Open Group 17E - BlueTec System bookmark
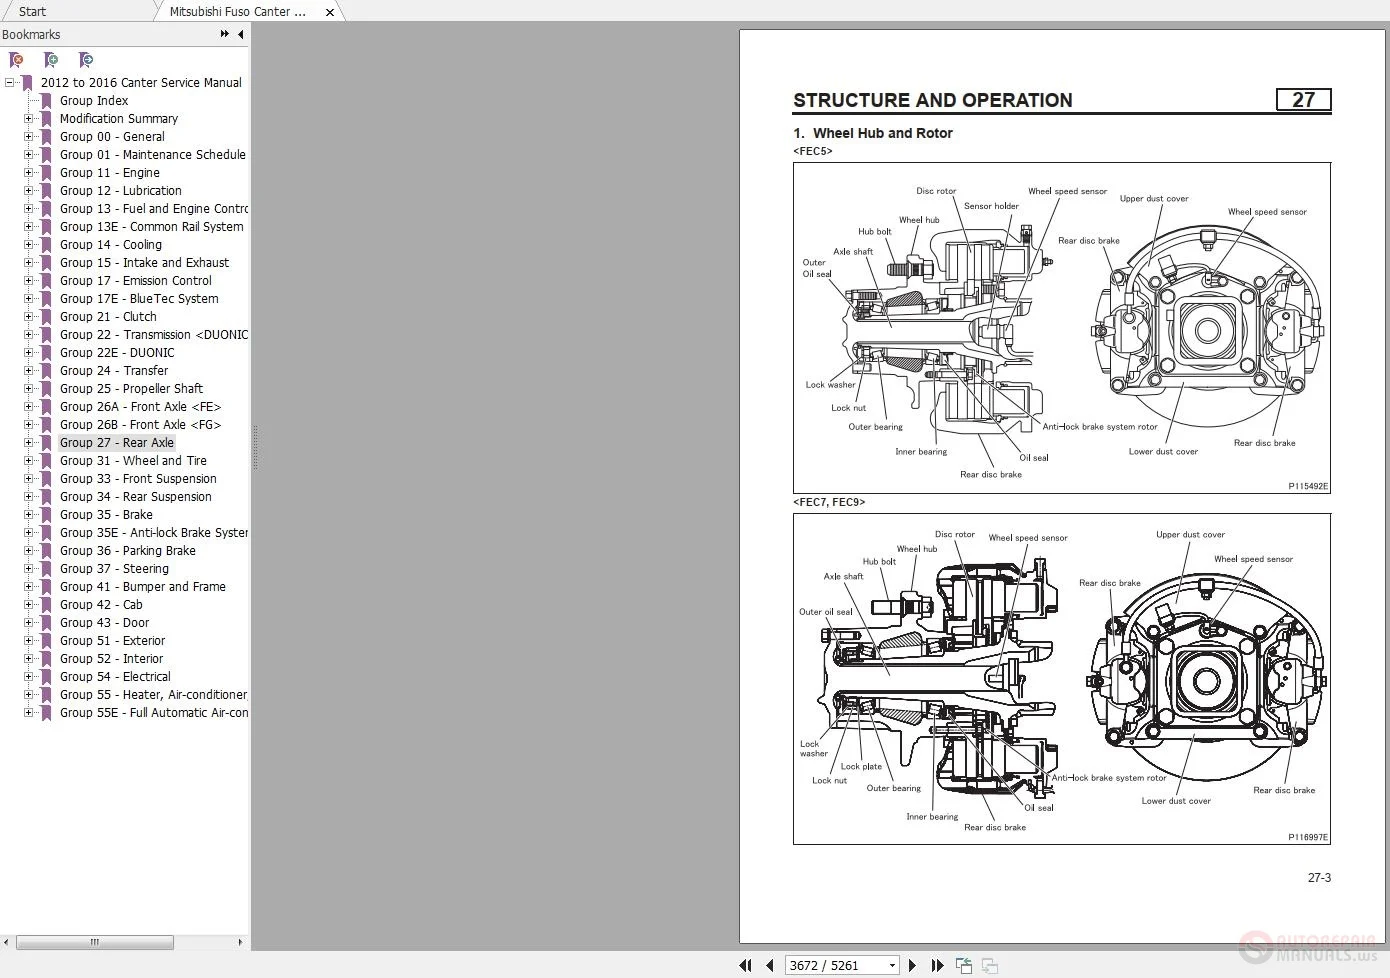 click(x=138, y=299)
